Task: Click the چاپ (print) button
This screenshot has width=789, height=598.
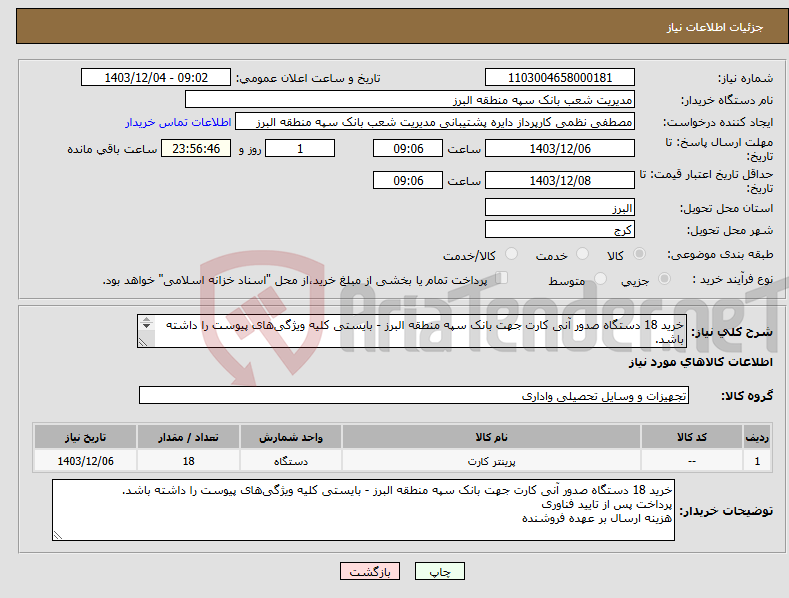Action: pyautogui.click(x=439, y=572)
